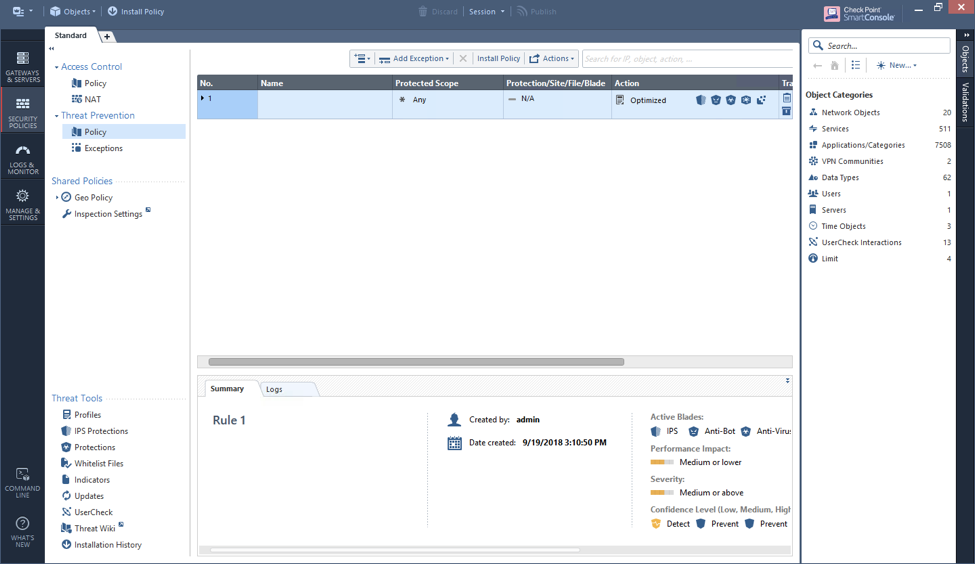Viewport: 975px width, 564px height.
Task: Open the Objects menu
Action: tap(73, 11)
